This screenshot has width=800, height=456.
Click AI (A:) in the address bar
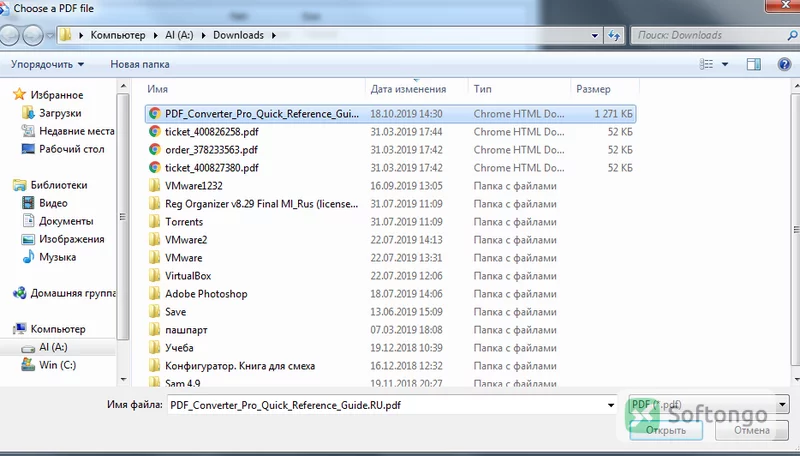(179, 35)
